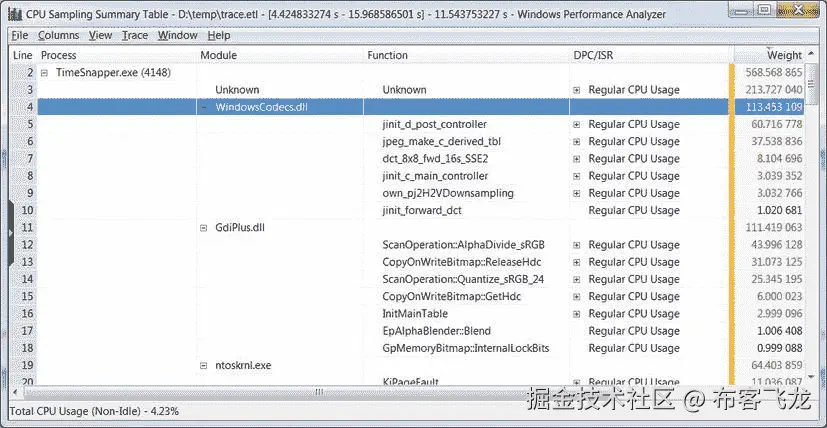Screen dimensions: 827x428
Task: Click weight value 568.568 865
Action: (774, 73)
